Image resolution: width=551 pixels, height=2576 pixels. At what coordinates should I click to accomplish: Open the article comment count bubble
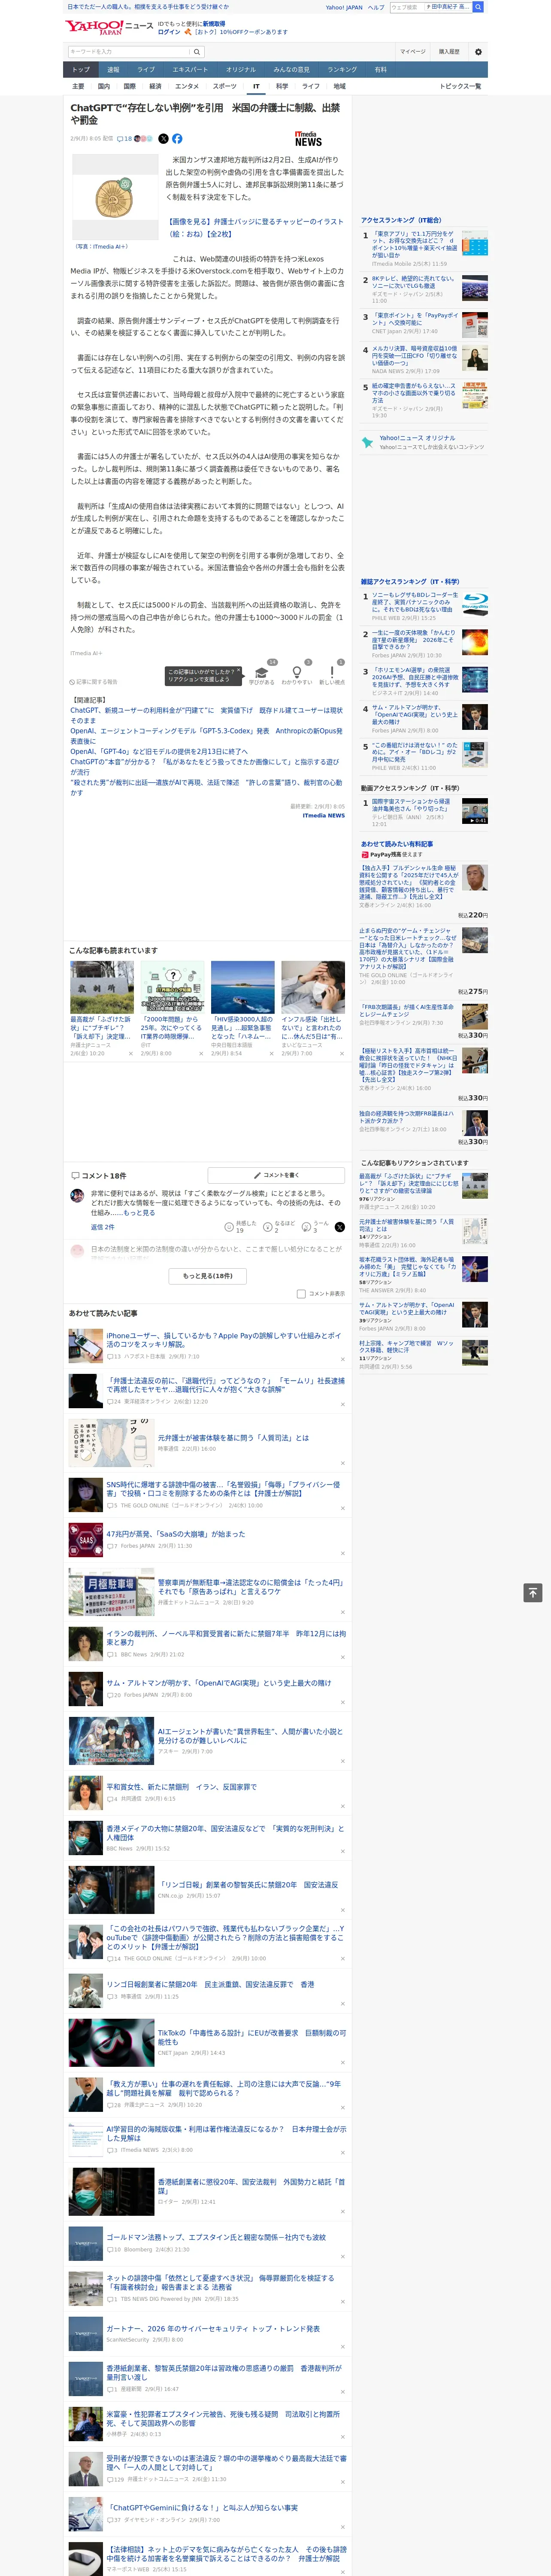pyautogui.click(x=125, y=139)
